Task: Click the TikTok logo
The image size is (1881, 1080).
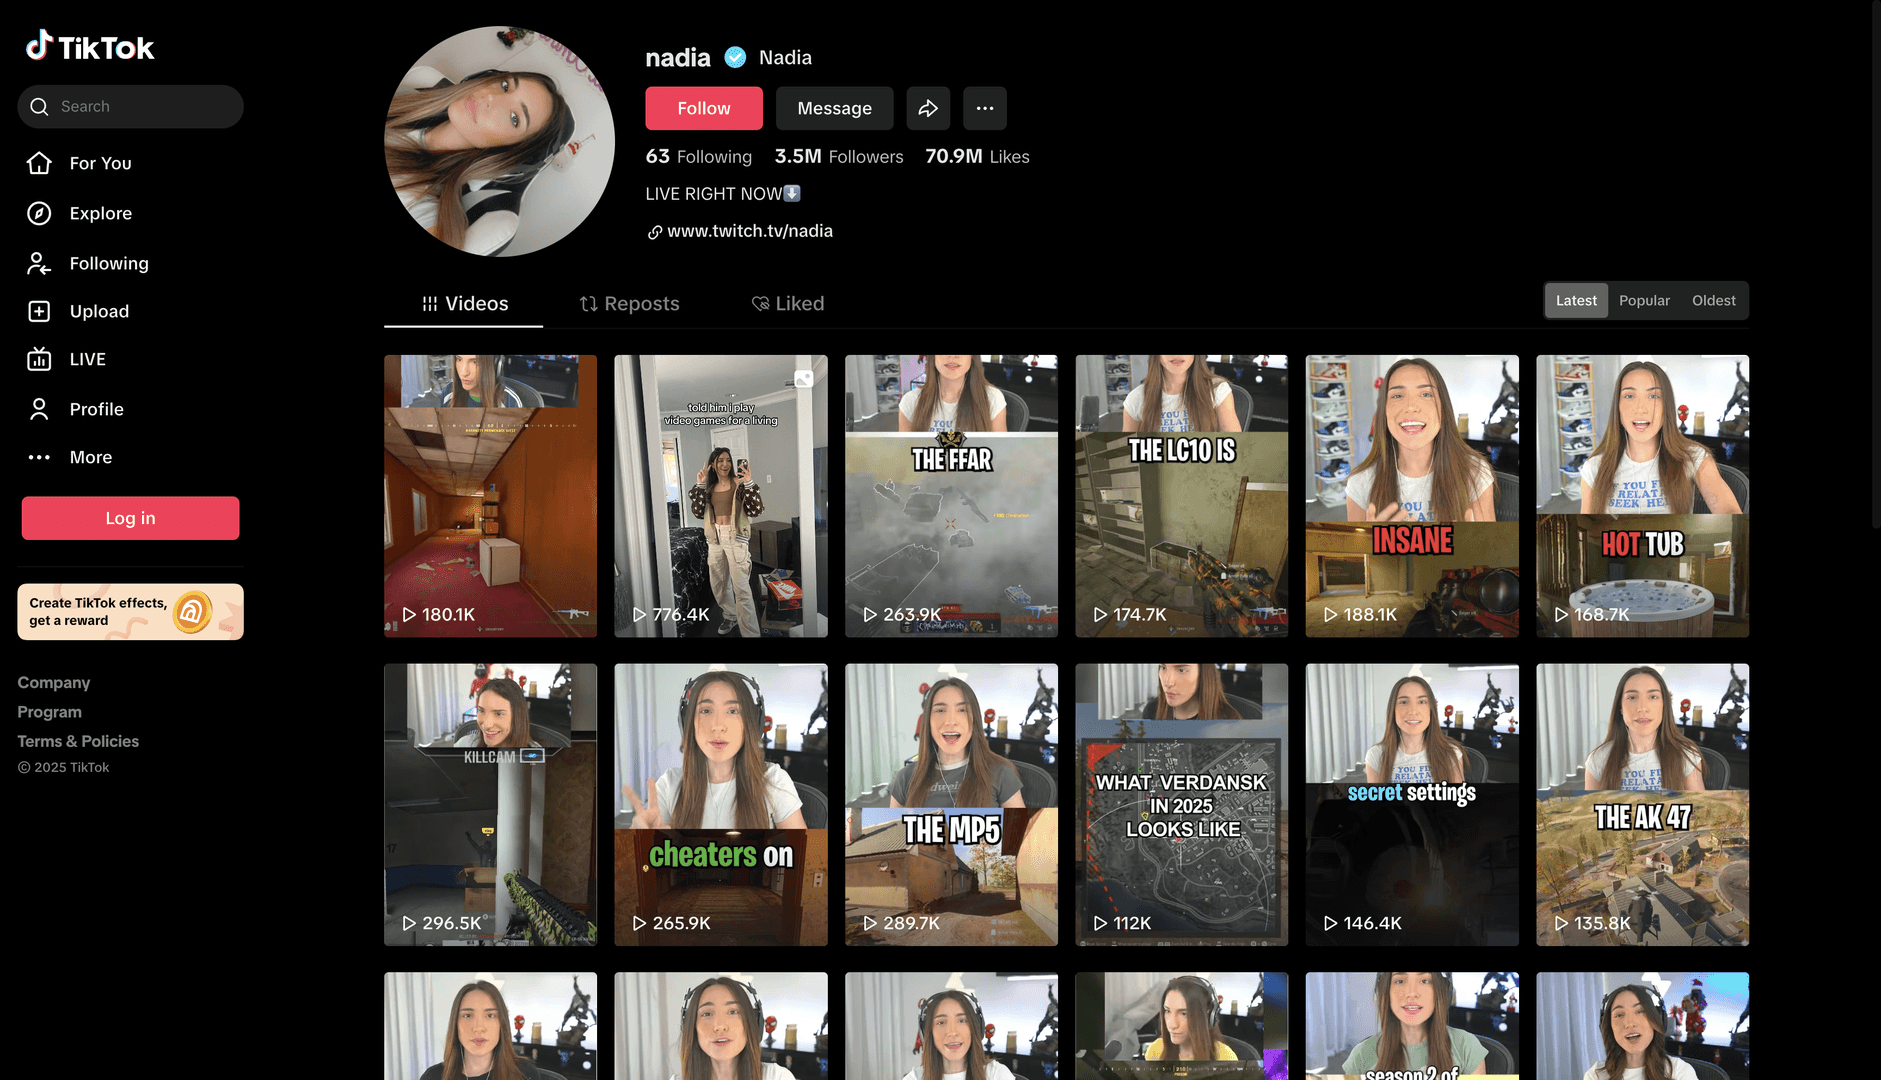Action: coord(90,46)
